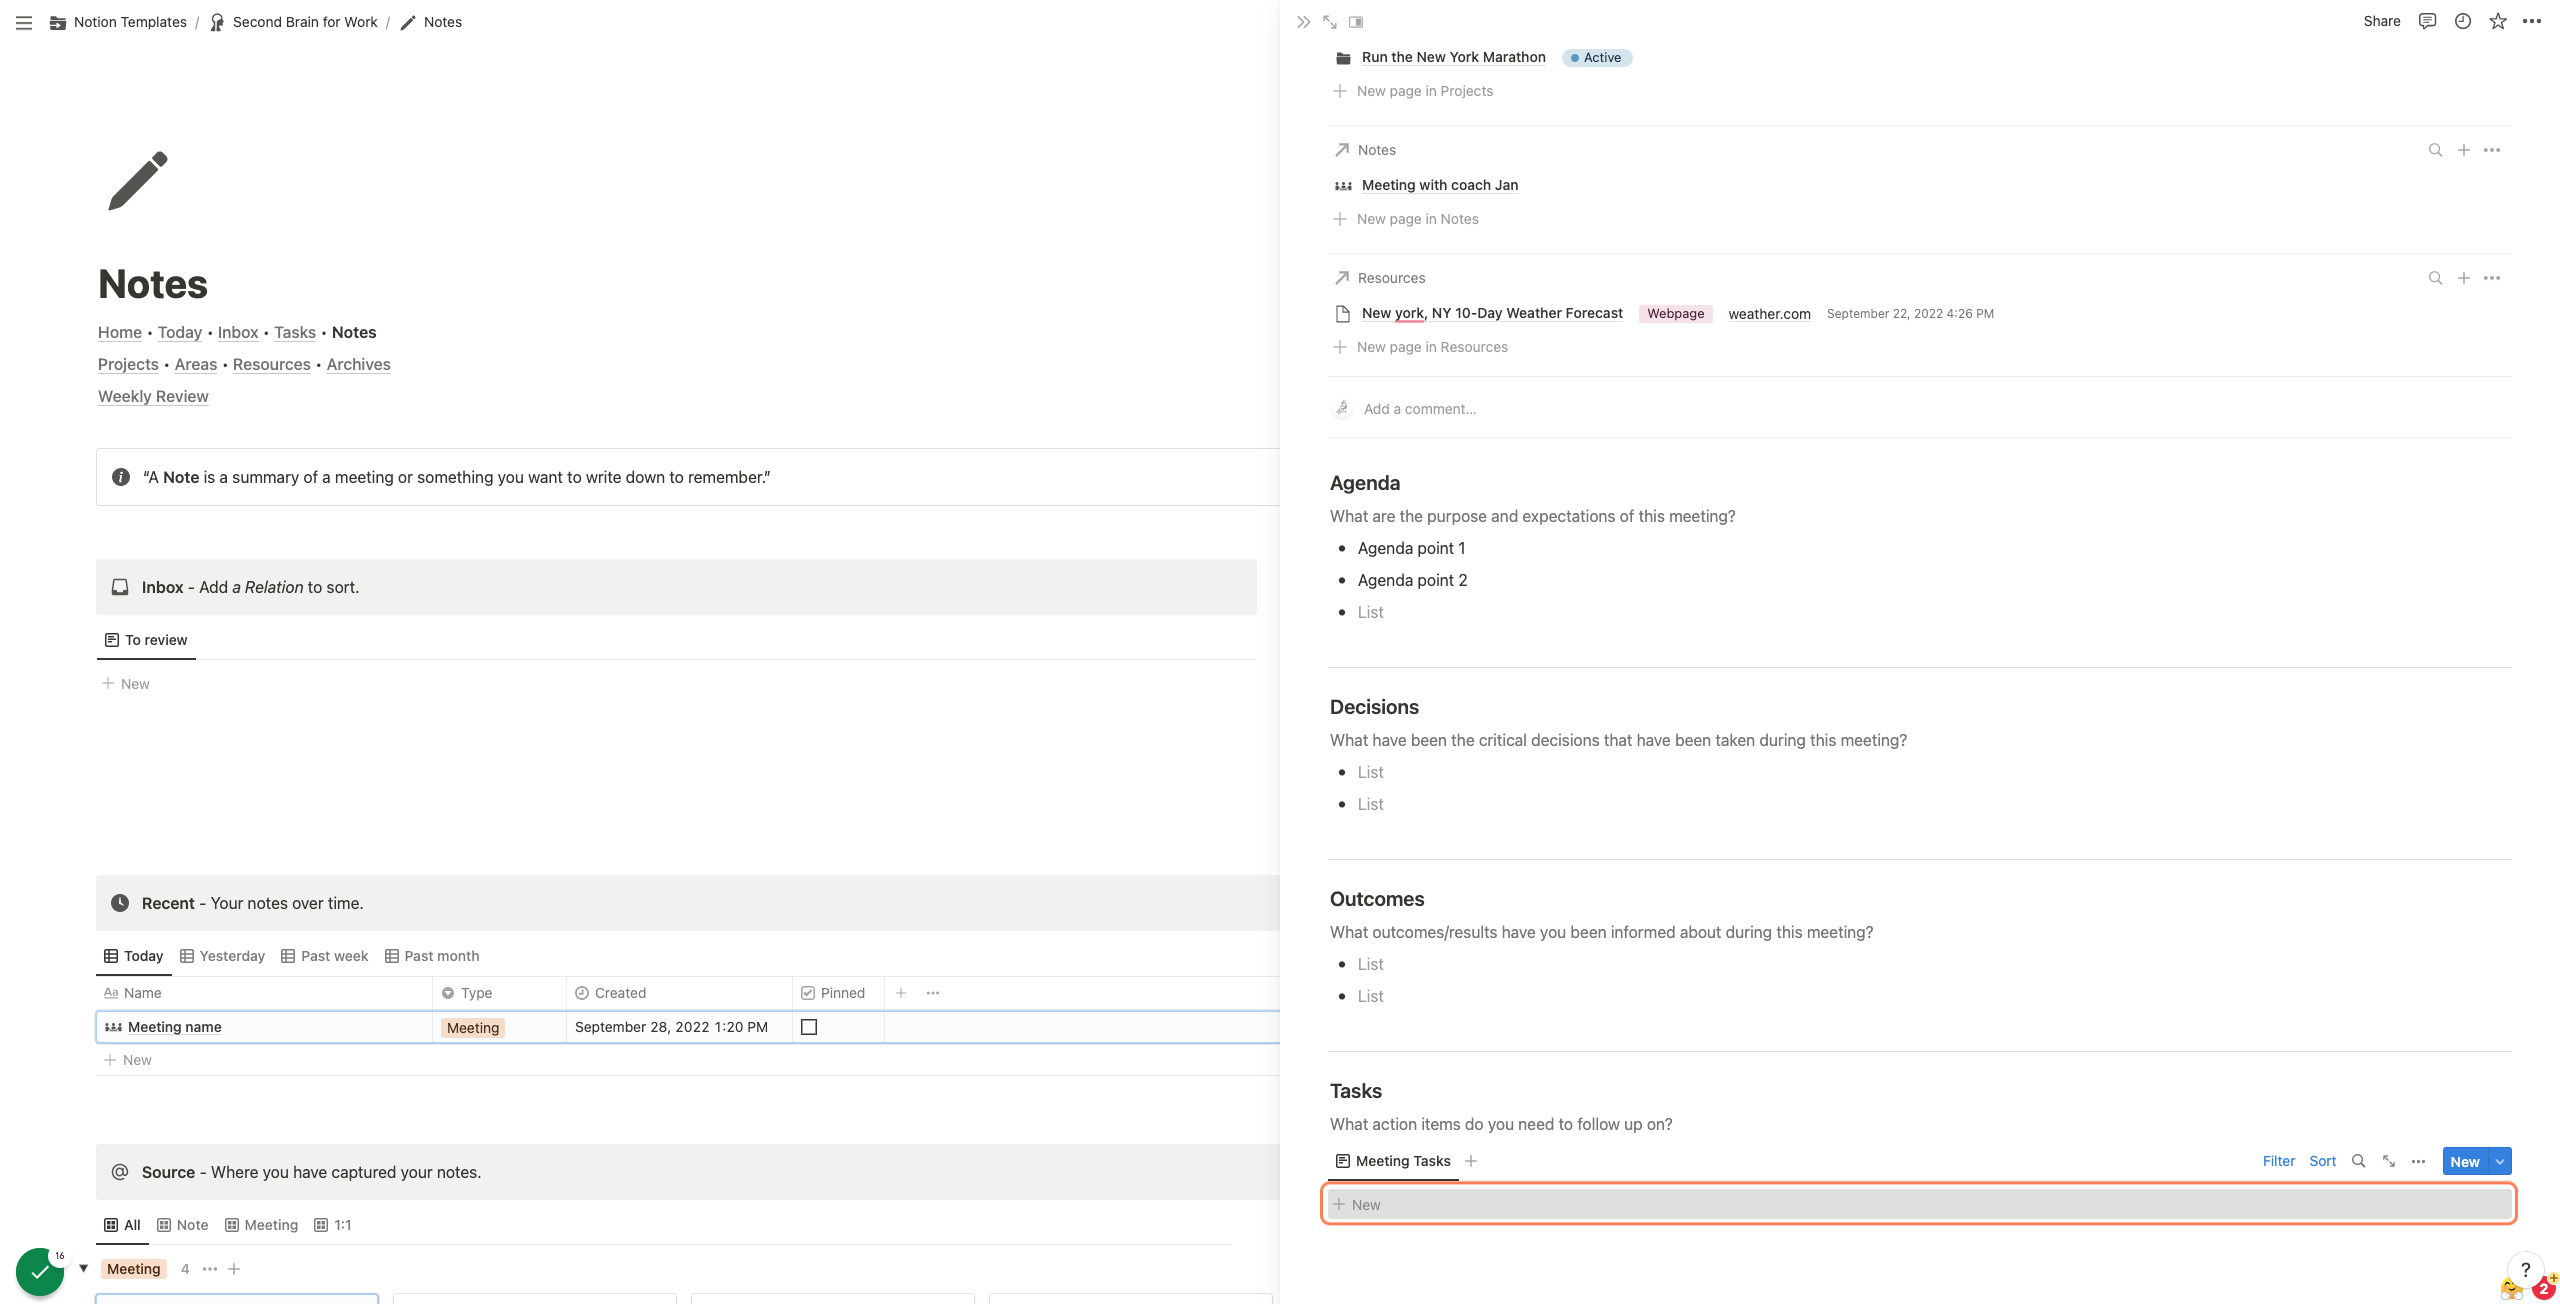Screen dimensions: 2560x1304
Task: Search in the Notes relation section
Action: [2436, 150]
